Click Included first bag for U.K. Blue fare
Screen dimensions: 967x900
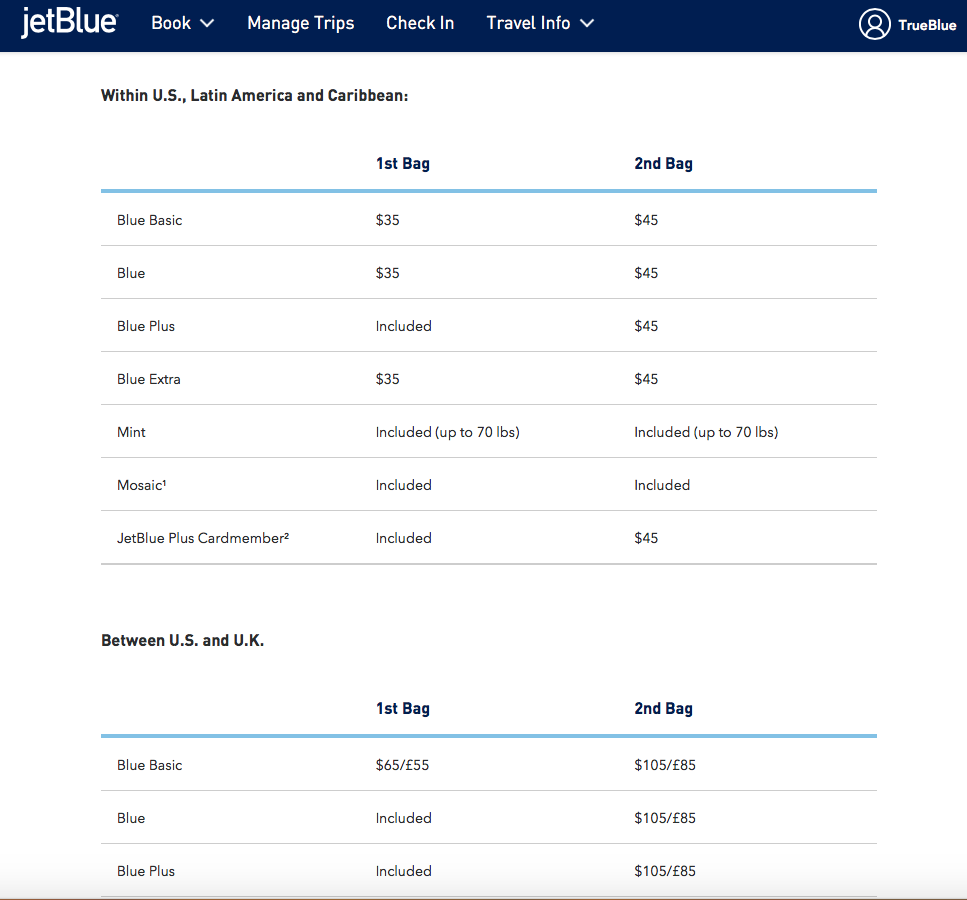[403, 819]
